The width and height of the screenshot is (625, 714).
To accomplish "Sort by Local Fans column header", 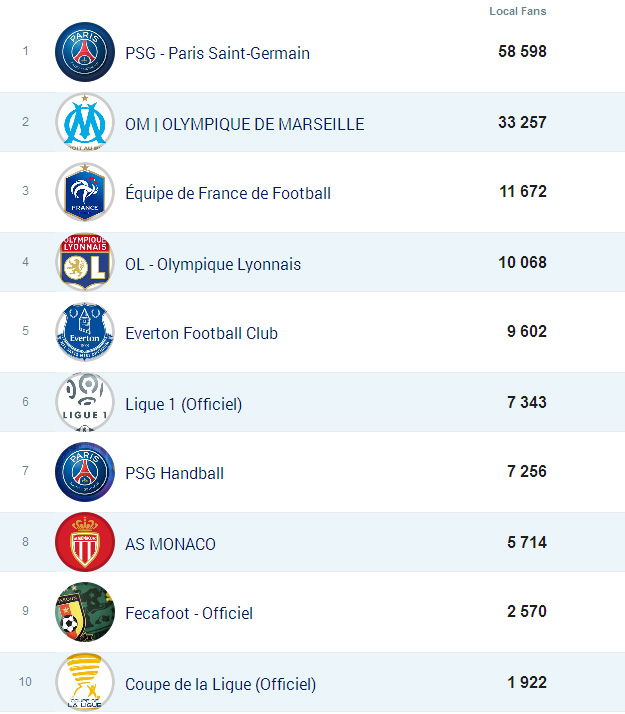I will [x=517, y=12].
